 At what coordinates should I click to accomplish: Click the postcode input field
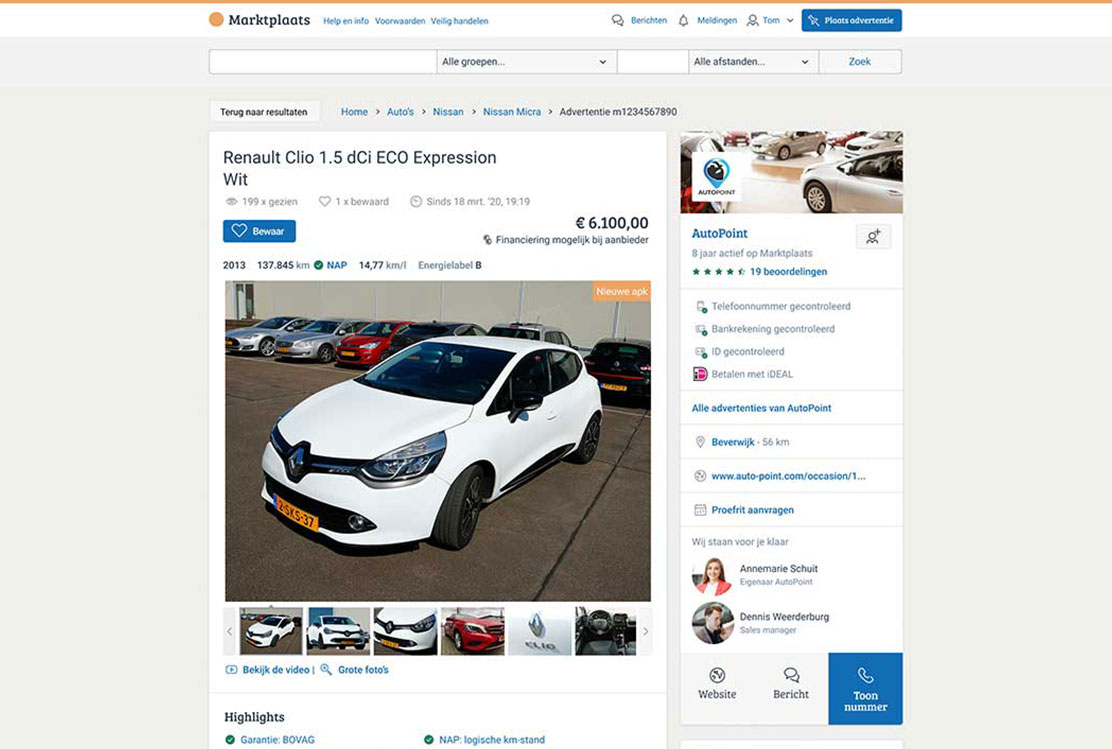[653, 62]
